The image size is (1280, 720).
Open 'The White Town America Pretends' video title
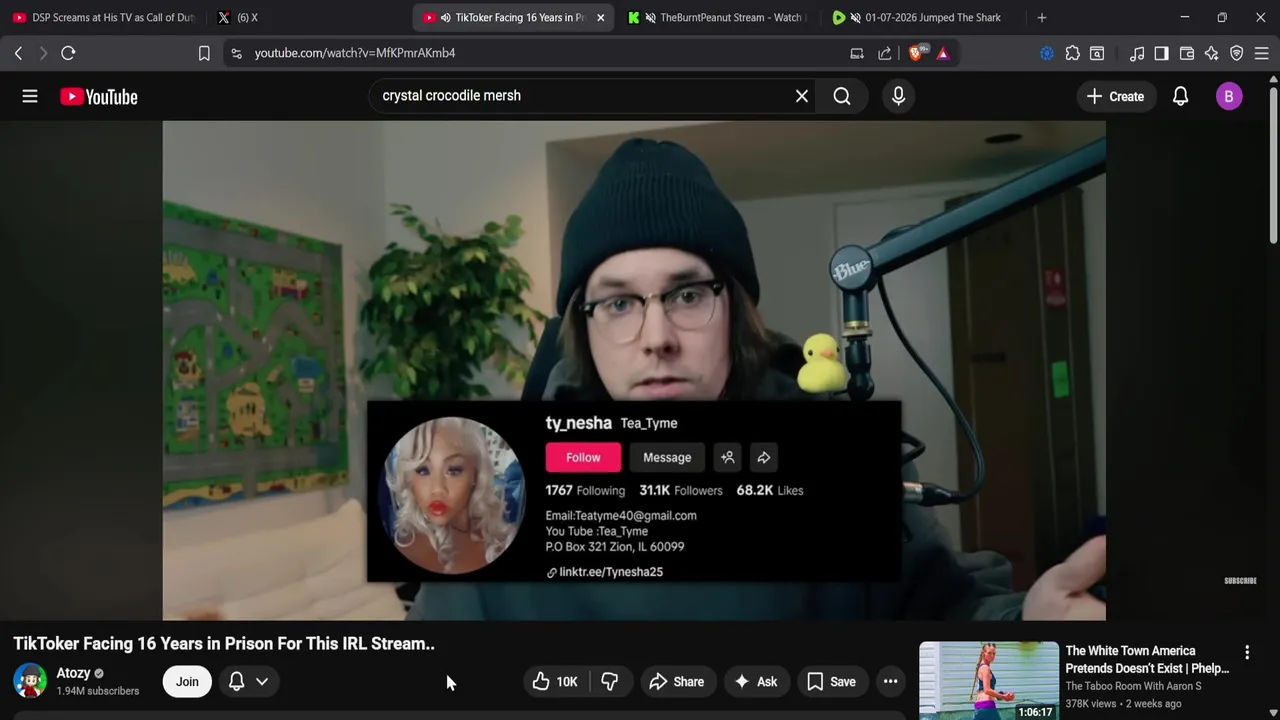coord(1147,659)
